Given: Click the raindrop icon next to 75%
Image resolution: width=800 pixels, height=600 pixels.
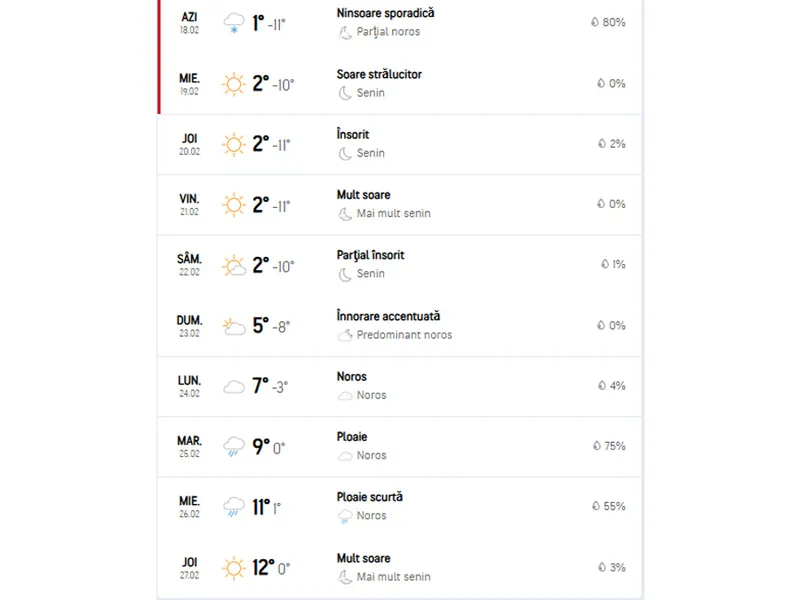Looking at the screenshot, I should [x=597, y=446].
